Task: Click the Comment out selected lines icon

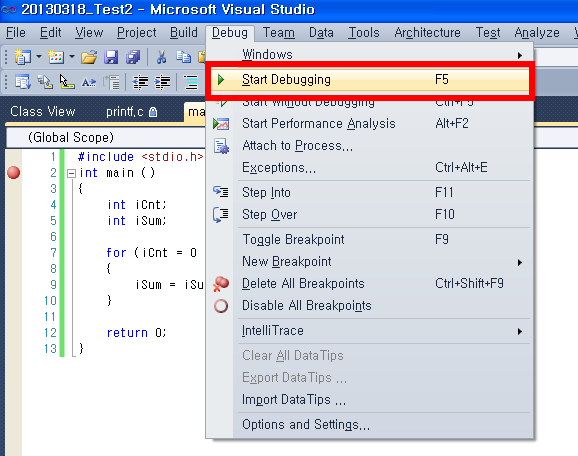Action: [x=191, y=82]
